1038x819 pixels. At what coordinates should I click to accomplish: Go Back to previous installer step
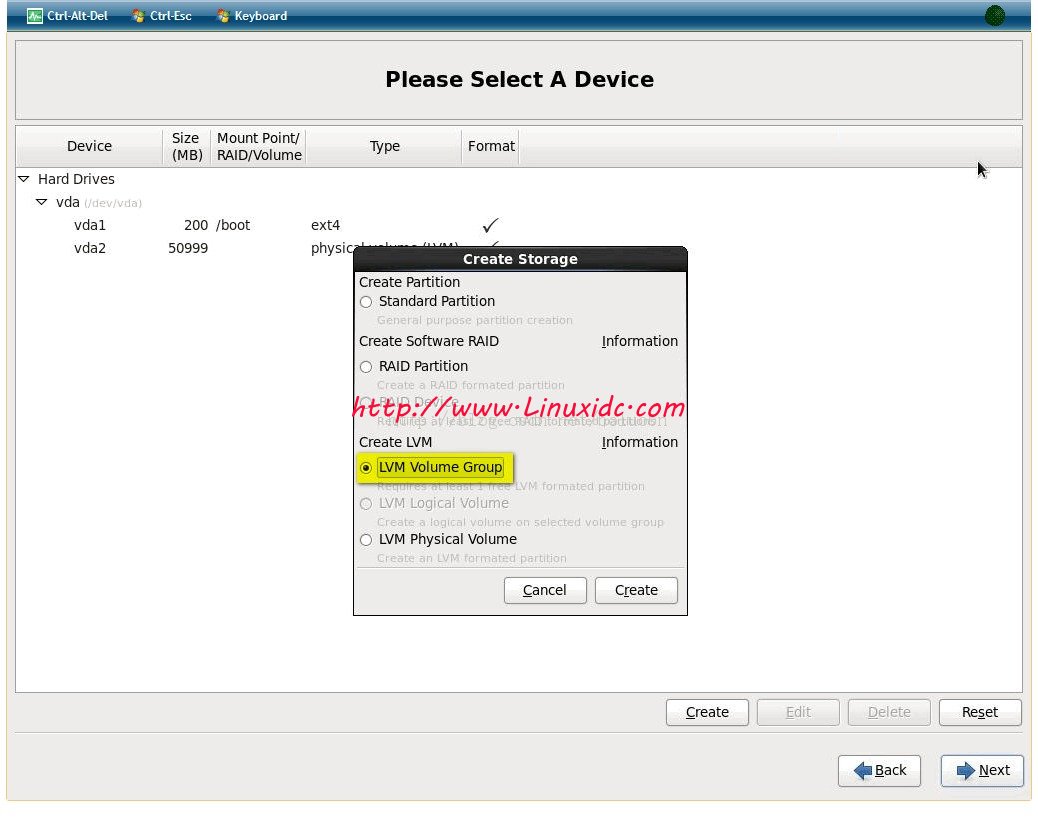(879, 771)
